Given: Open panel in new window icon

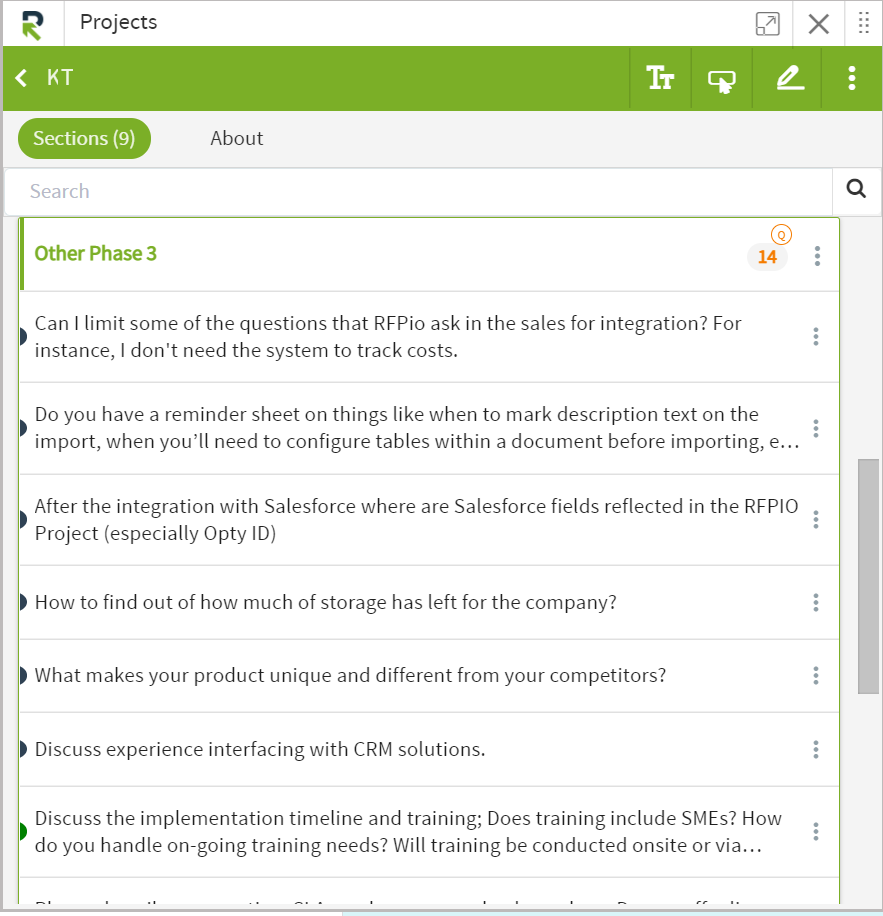Looking at the screenshot, I should 767,24.
